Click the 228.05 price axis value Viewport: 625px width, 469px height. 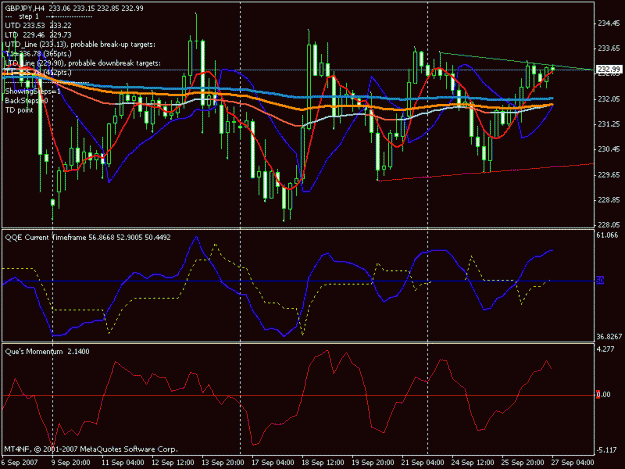coord(609,225)
